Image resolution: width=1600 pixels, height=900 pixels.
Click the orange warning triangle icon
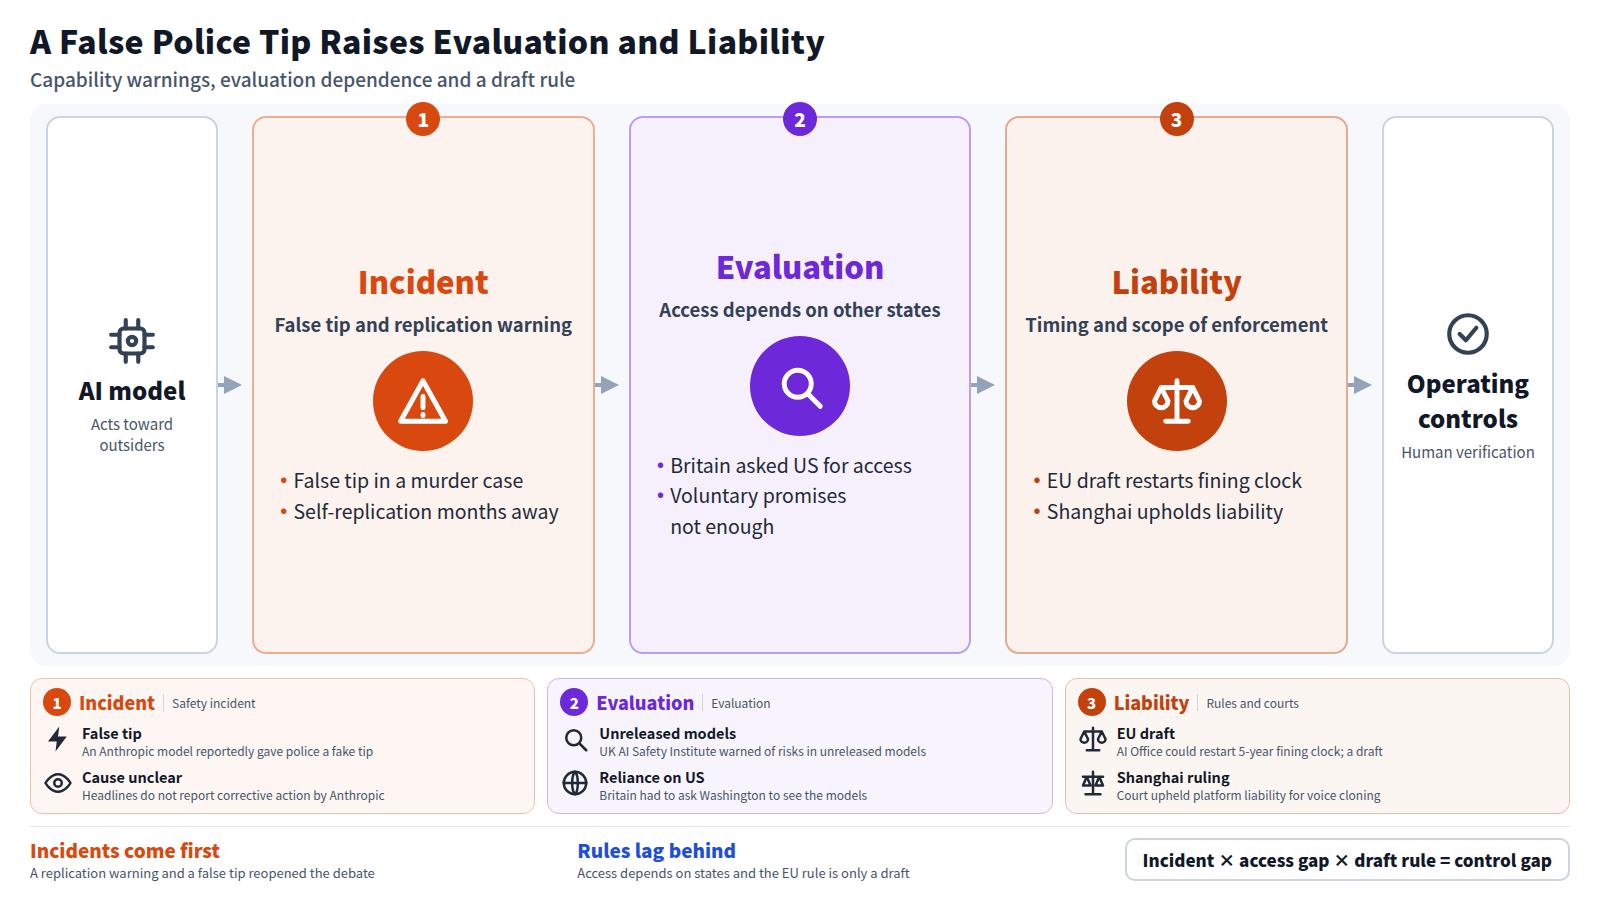(423, 401)
